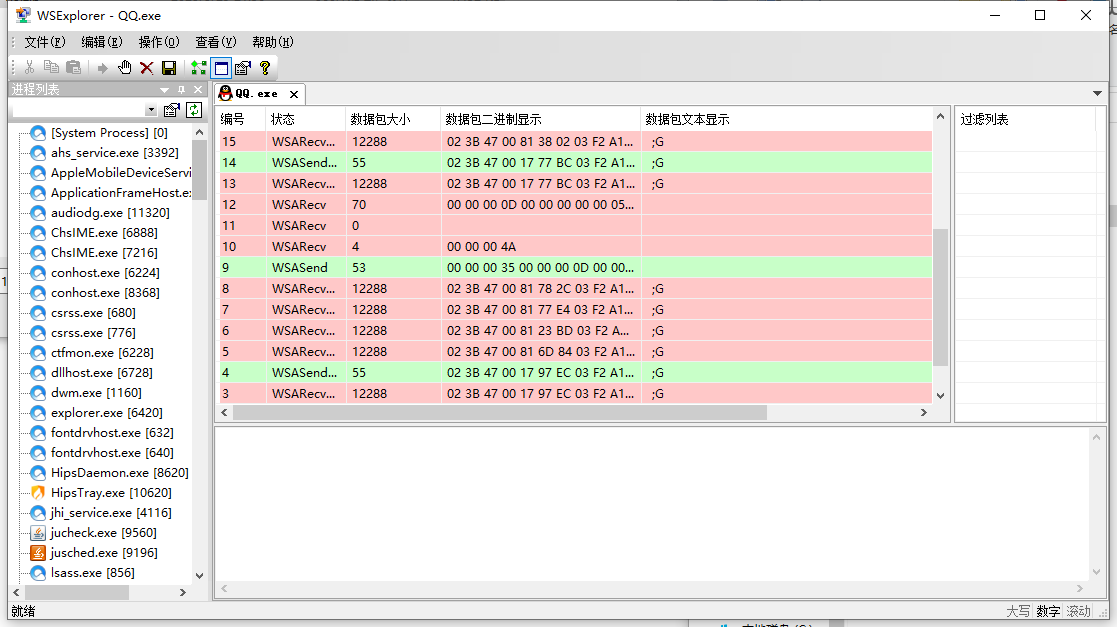This screenshot has height=627, width=1117.
Task: Sort by the 数据包大小 column header
Action: coord(393,119)
